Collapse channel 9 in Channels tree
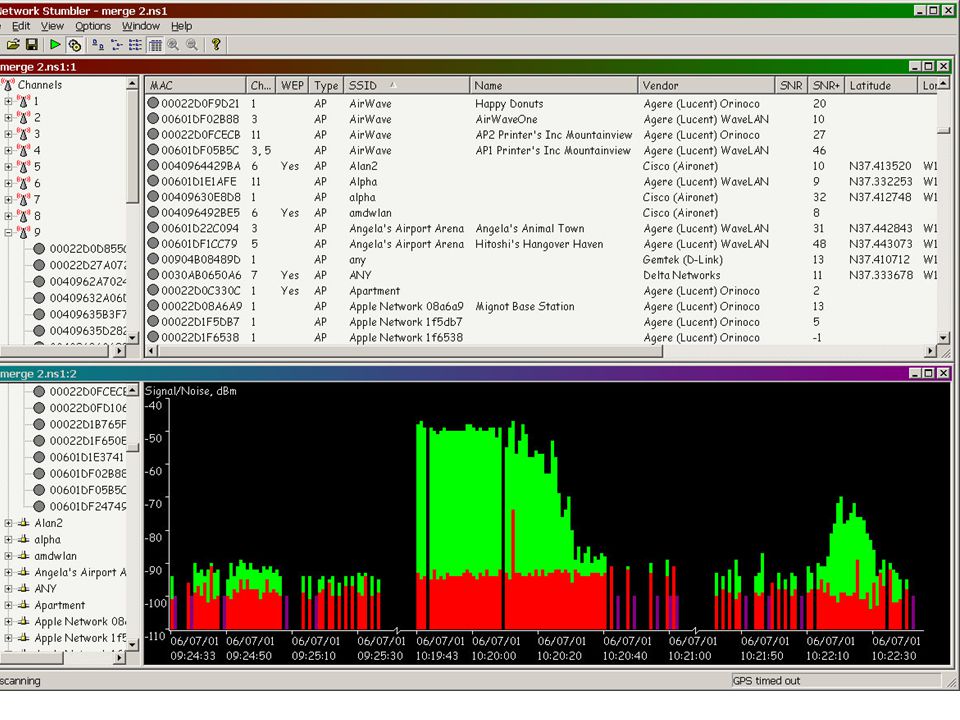 (x=8, y=232)
